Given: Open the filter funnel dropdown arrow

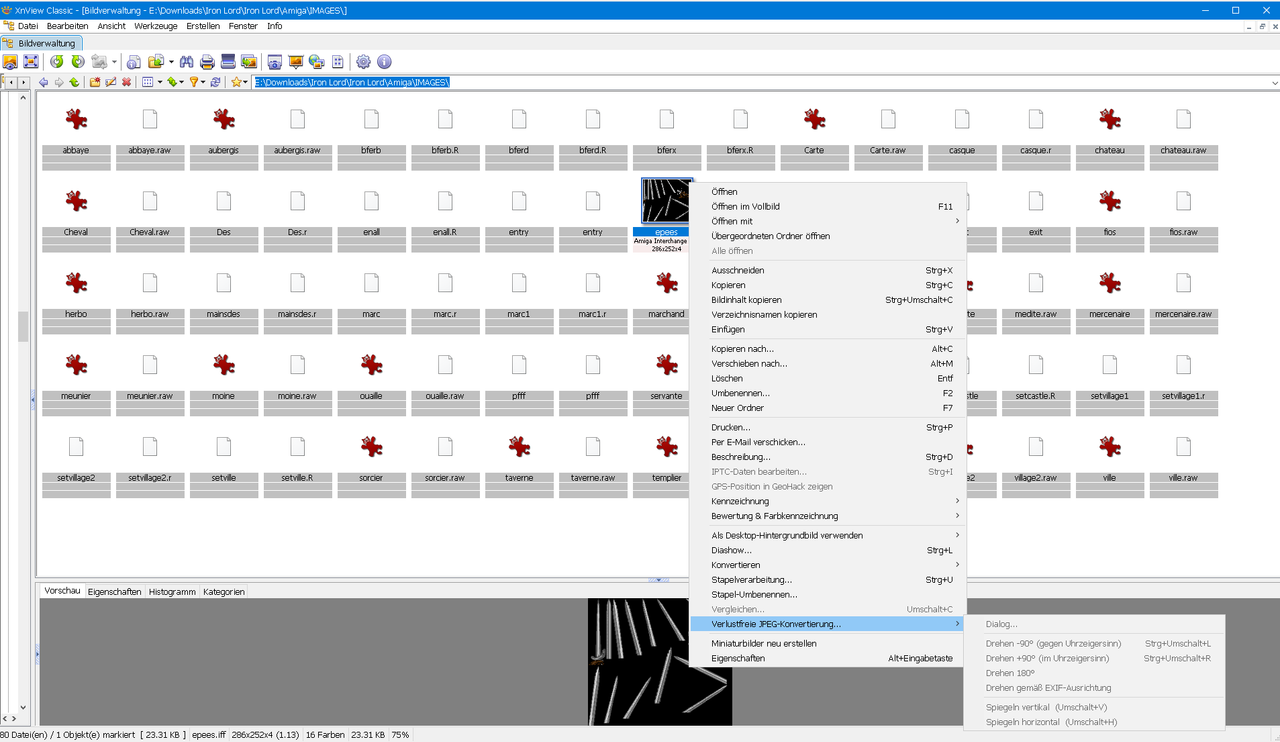Looking at the screenshot, I should (203, 82).
